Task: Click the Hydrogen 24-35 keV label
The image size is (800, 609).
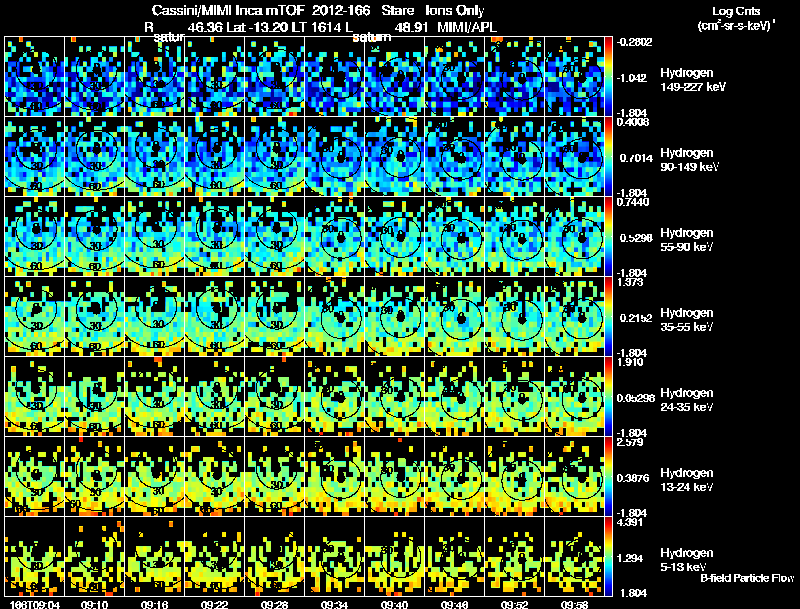Action: (687, 400)
